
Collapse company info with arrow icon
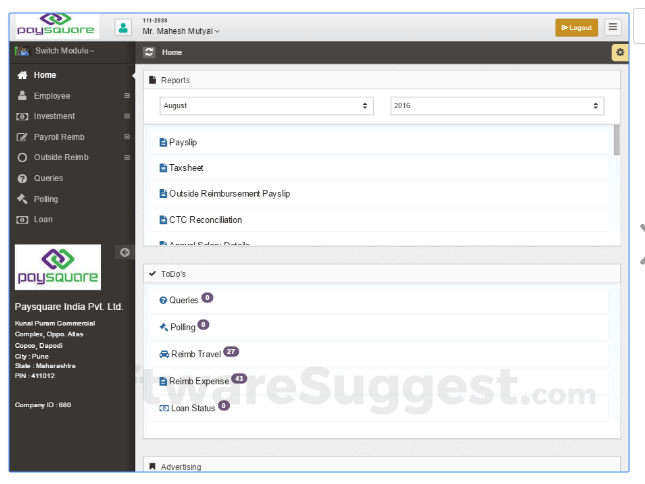[x=126, y=251]
